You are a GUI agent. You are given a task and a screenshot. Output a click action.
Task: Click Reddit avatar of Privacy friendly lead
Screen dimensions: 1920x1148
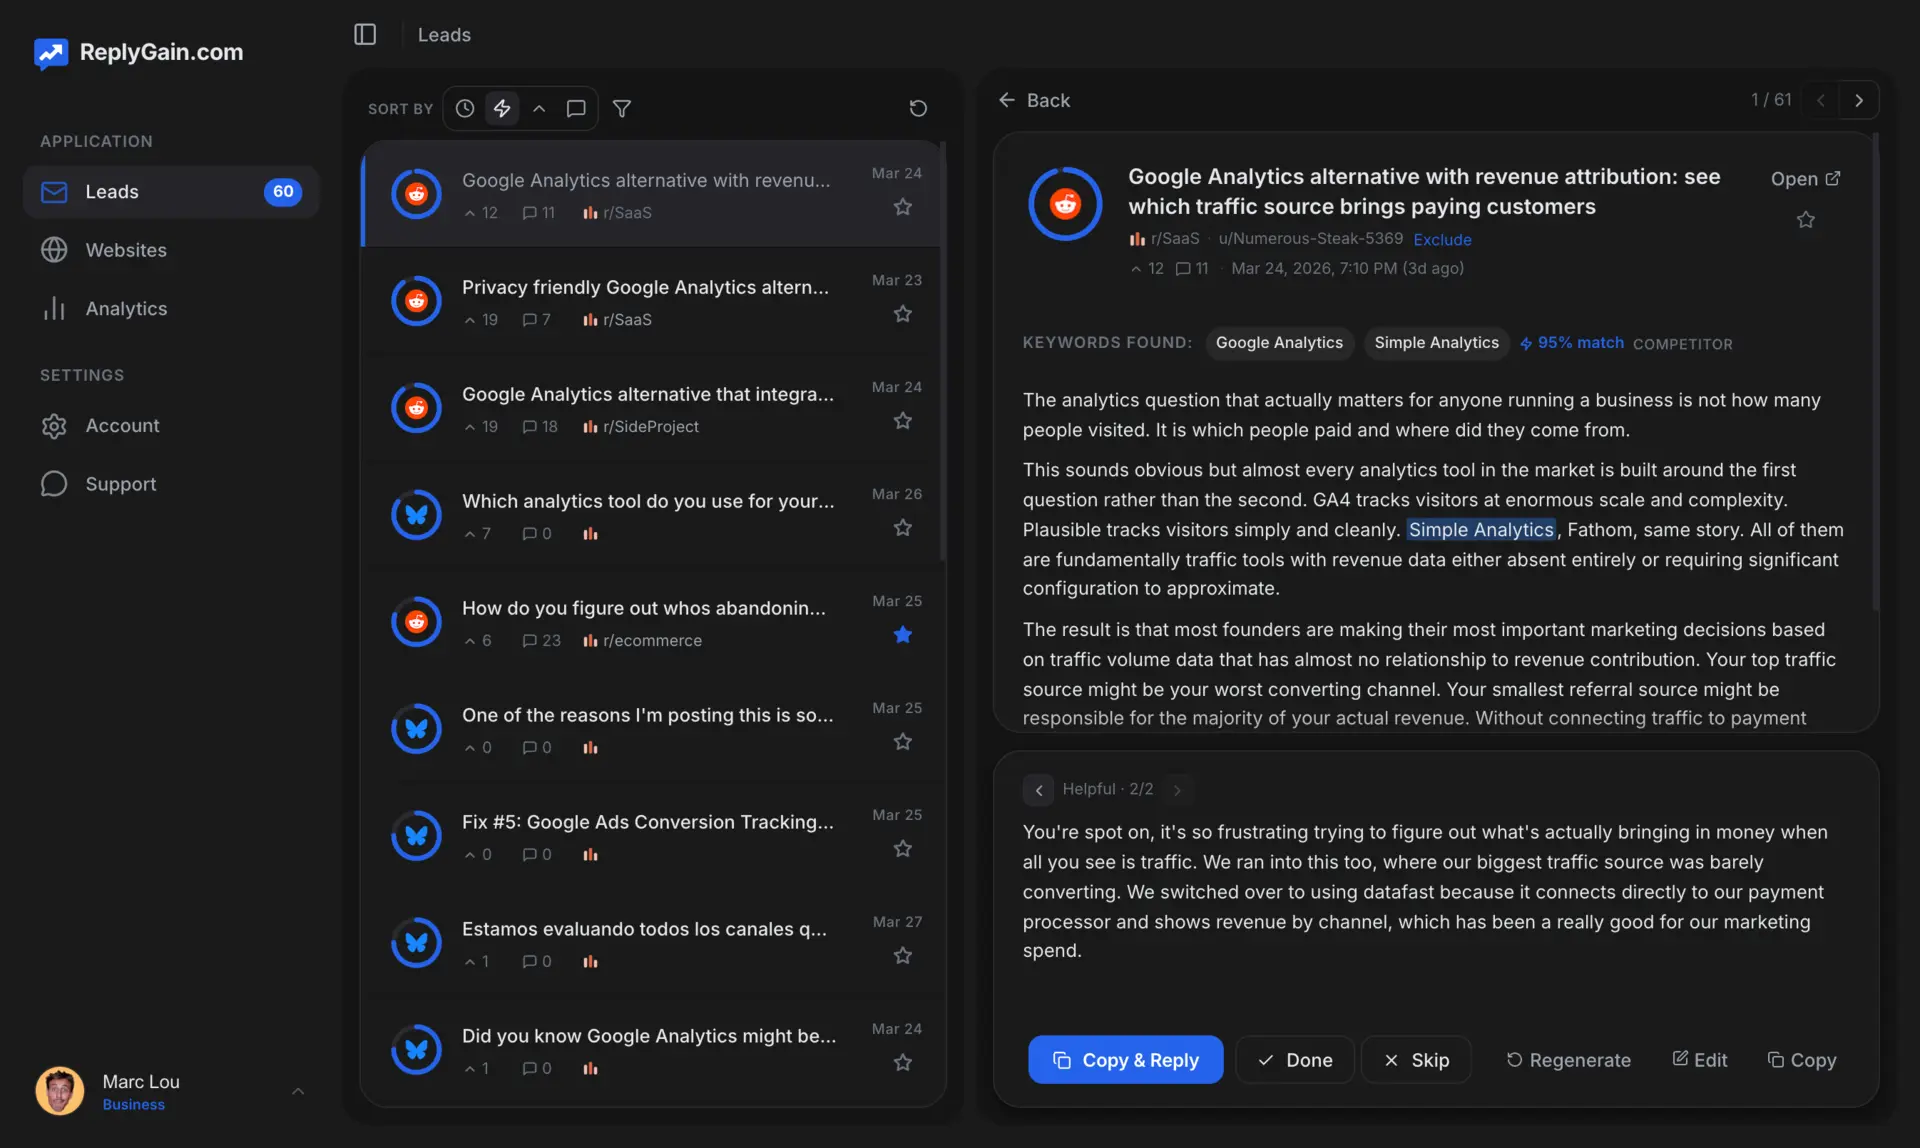click(x=416, y=301)
